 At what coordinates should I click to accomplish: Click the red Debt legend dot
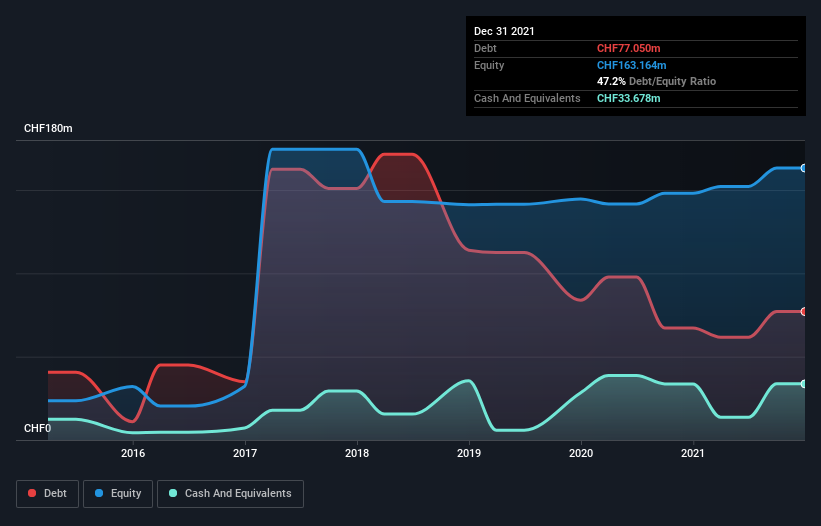[32, 493]
